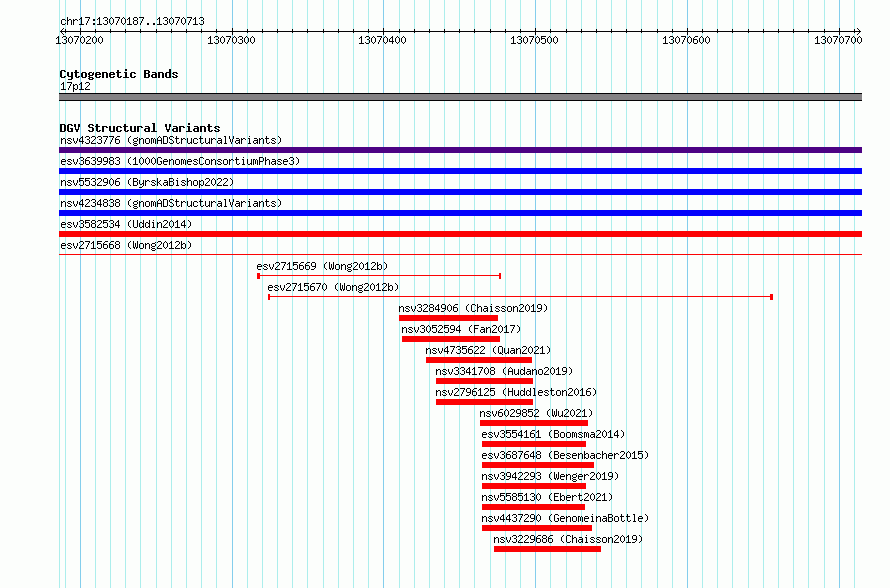Open the nsv3942293 Wenger2019 label
Viewport: 890px width, 588px height.
point(550,476)
